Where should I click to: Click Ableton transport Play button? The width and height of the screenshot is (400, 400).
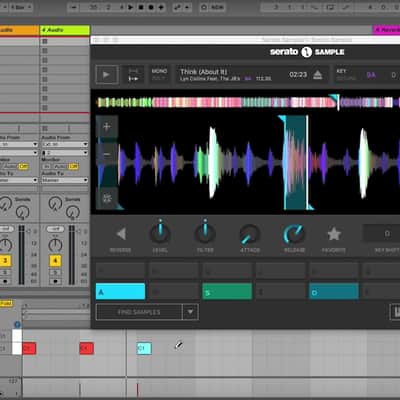click(131, 7)
